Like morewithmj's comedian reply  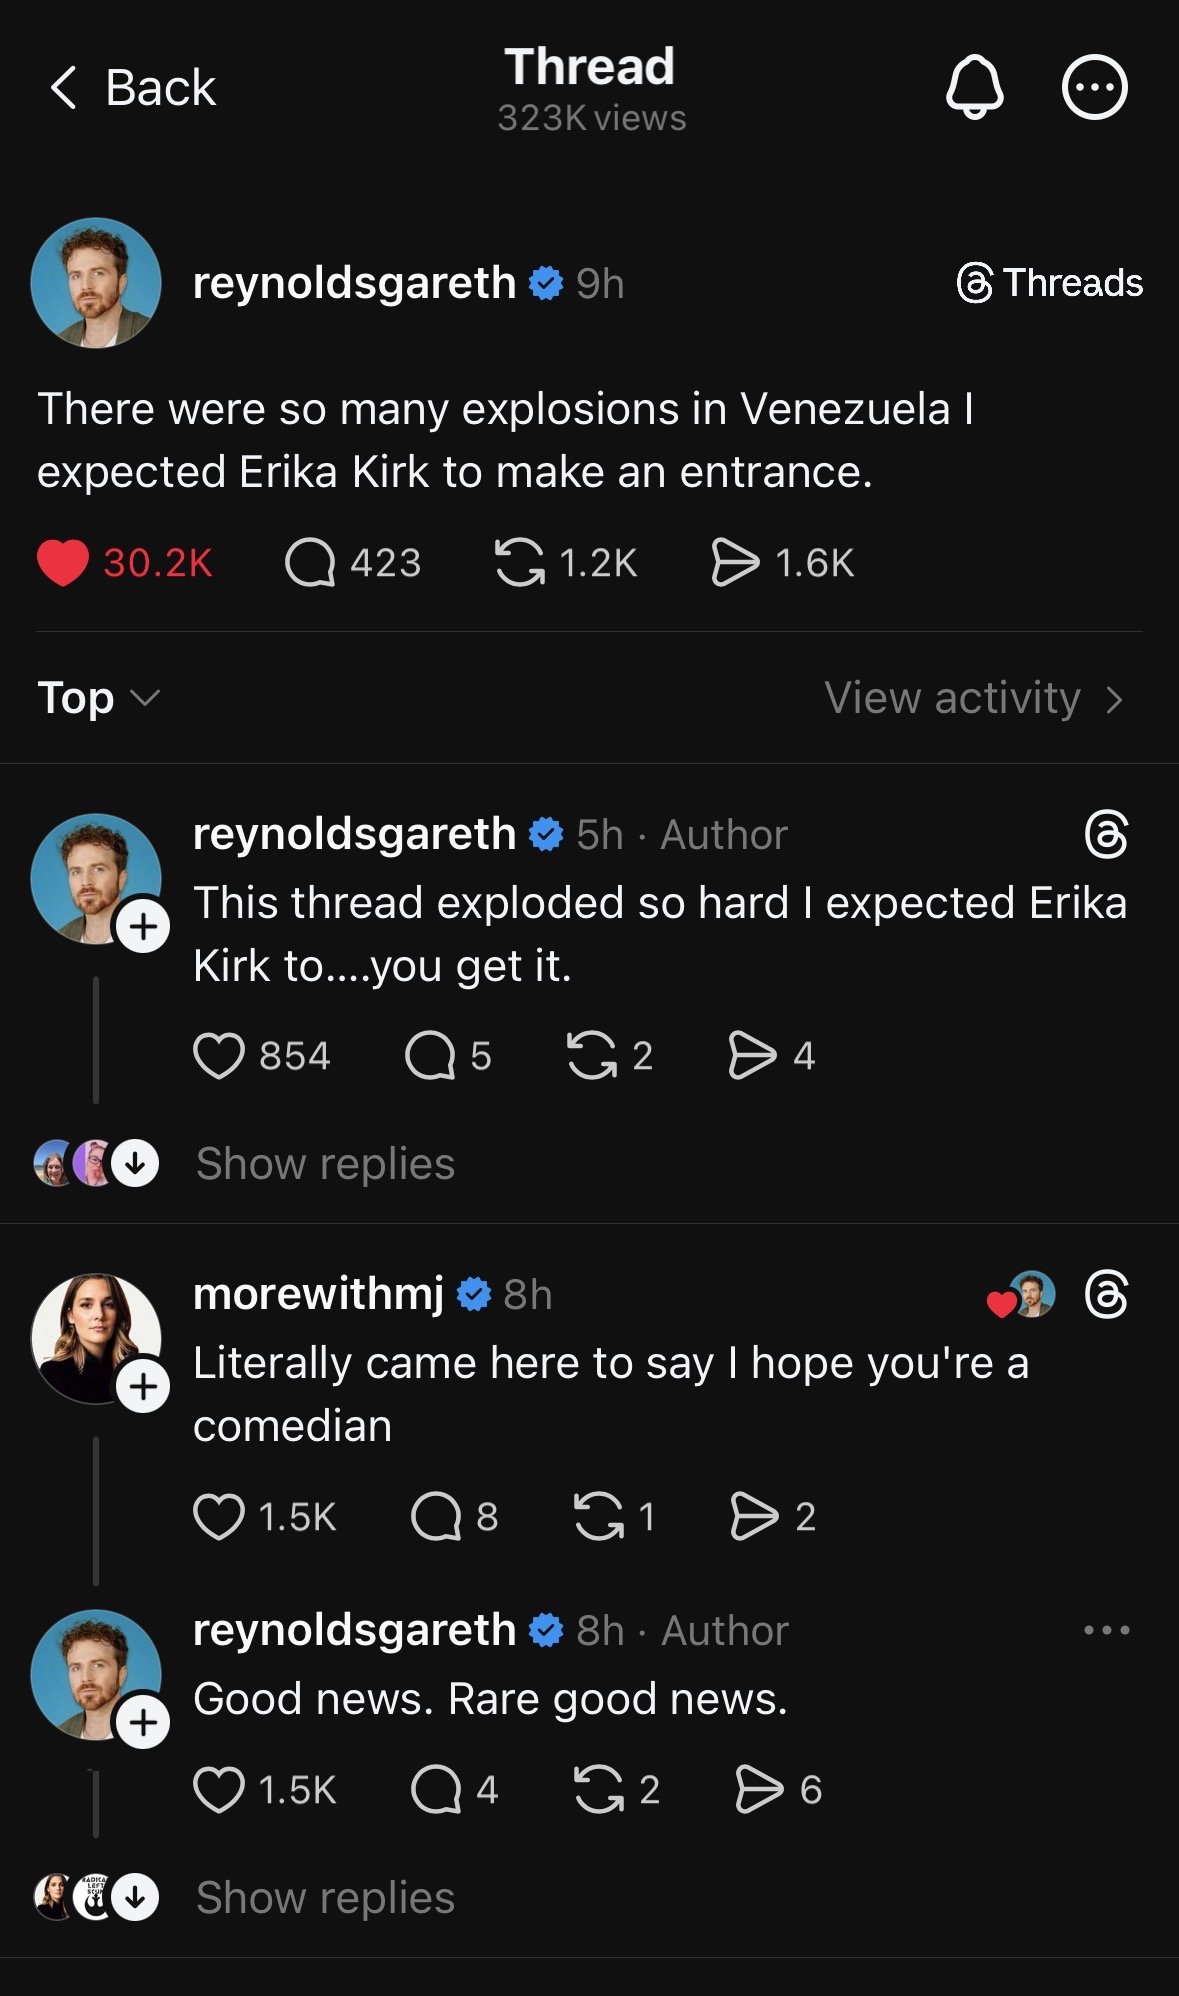(x=219, y=1517)
